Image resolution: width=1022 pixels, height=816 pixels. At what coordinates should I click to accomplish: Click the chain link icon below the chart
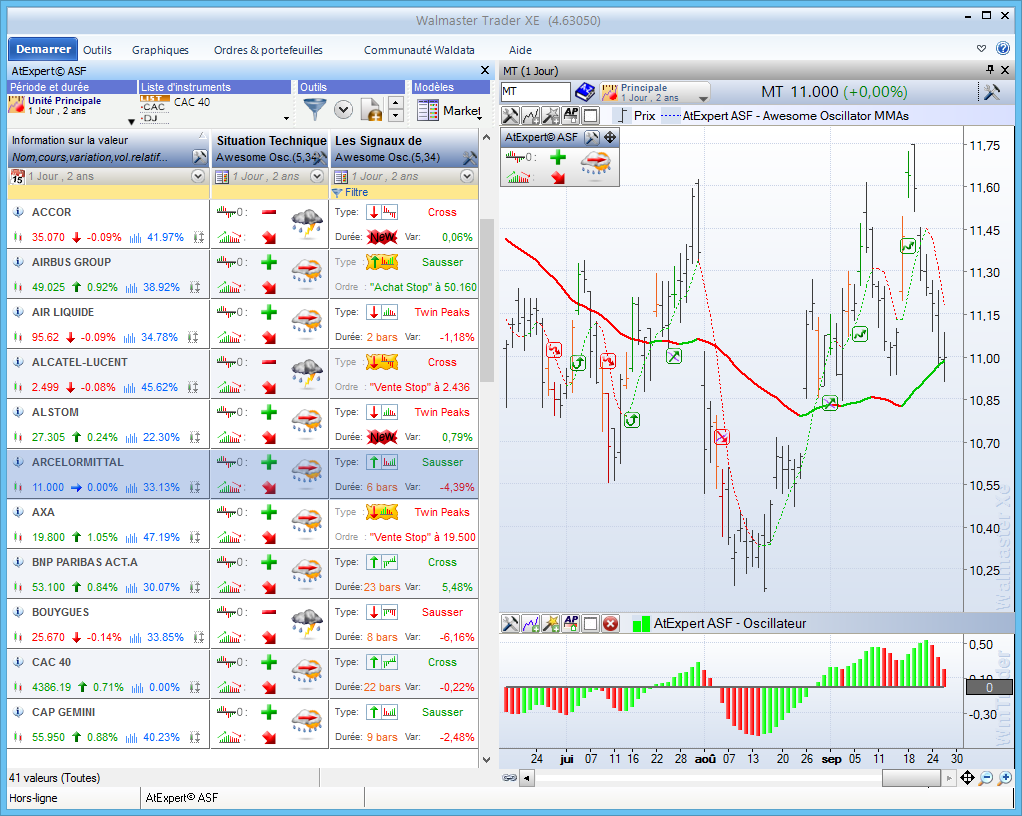(510, 778)
